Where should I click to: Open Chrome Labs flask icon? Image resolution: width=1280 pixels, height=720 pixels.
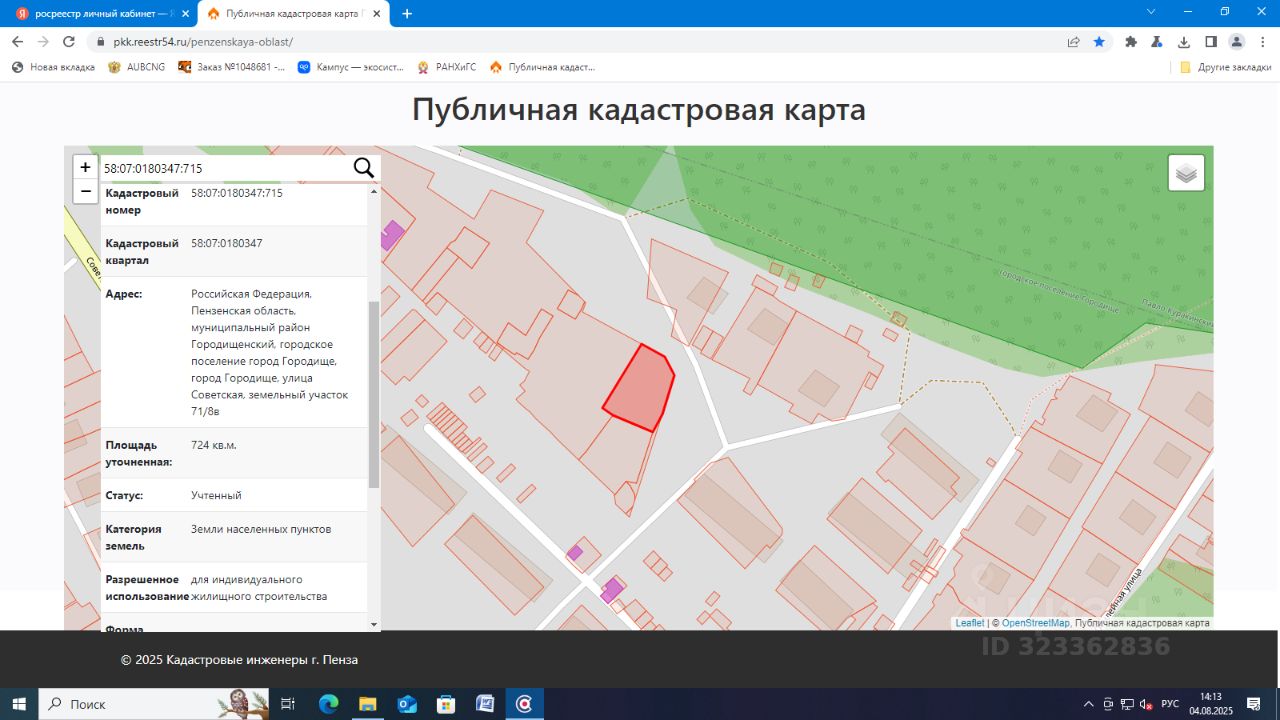click(1157, 42)
